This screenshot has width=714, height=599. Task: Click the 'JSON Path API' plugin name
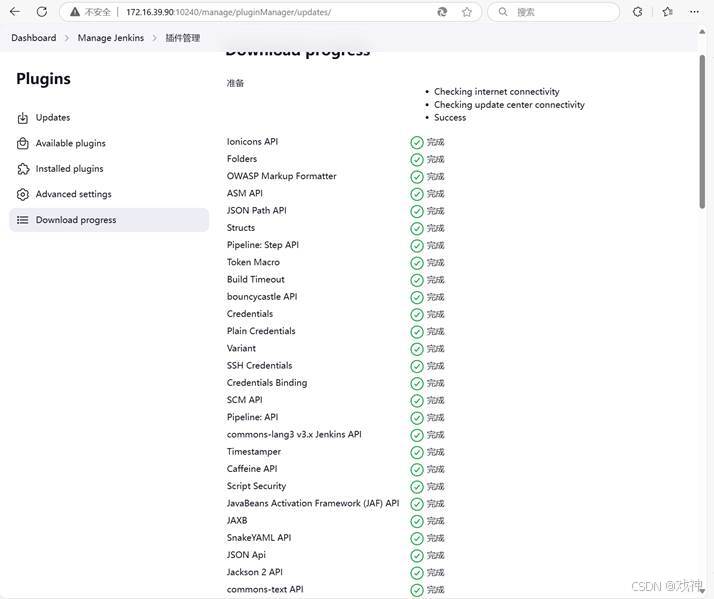(x=257, y=210)
